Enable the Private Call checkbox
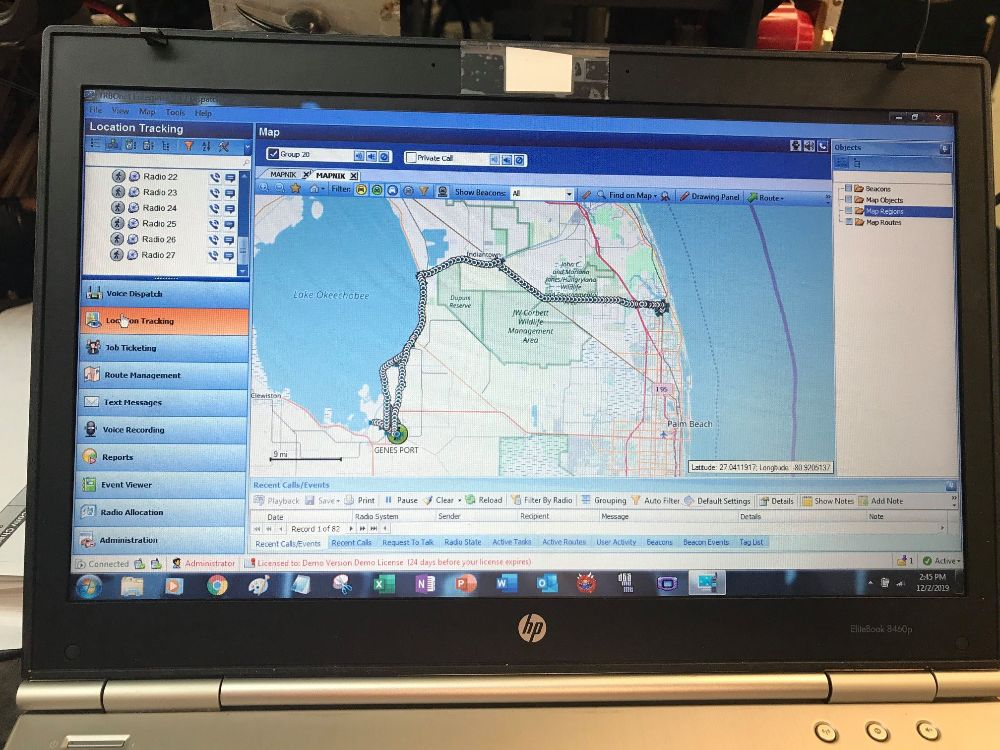Viewport: 1000px width, 750px height. [411, 158]
